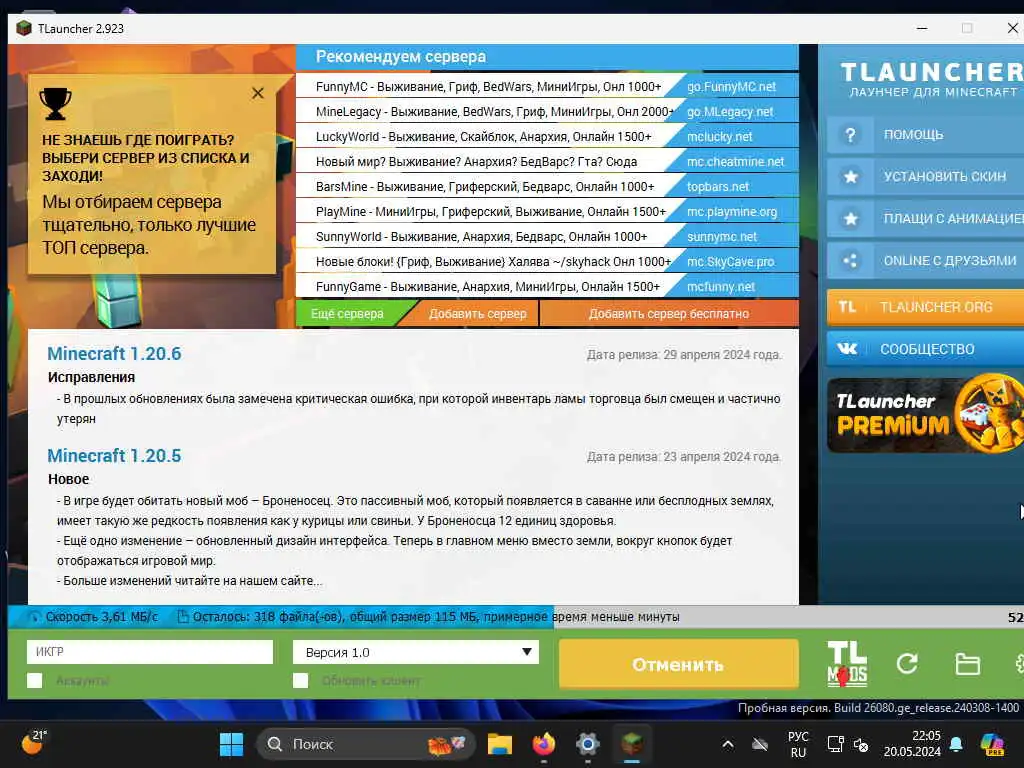Close the yellow server tip popup
1024x768 pixels.
[x=258, y=93]
